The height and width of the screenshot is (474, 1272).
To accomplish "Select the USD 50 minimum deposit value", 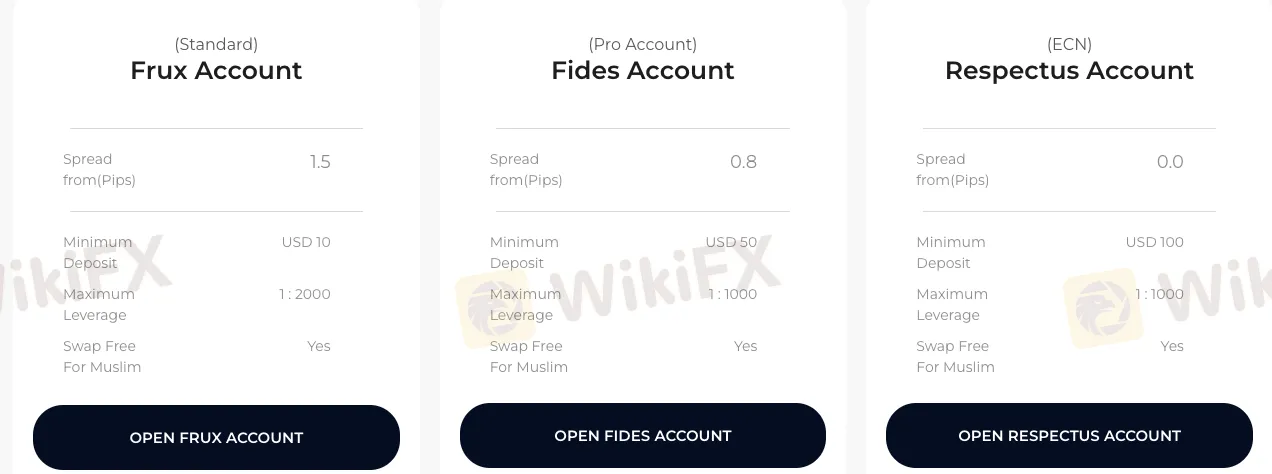I will [731, 242].
